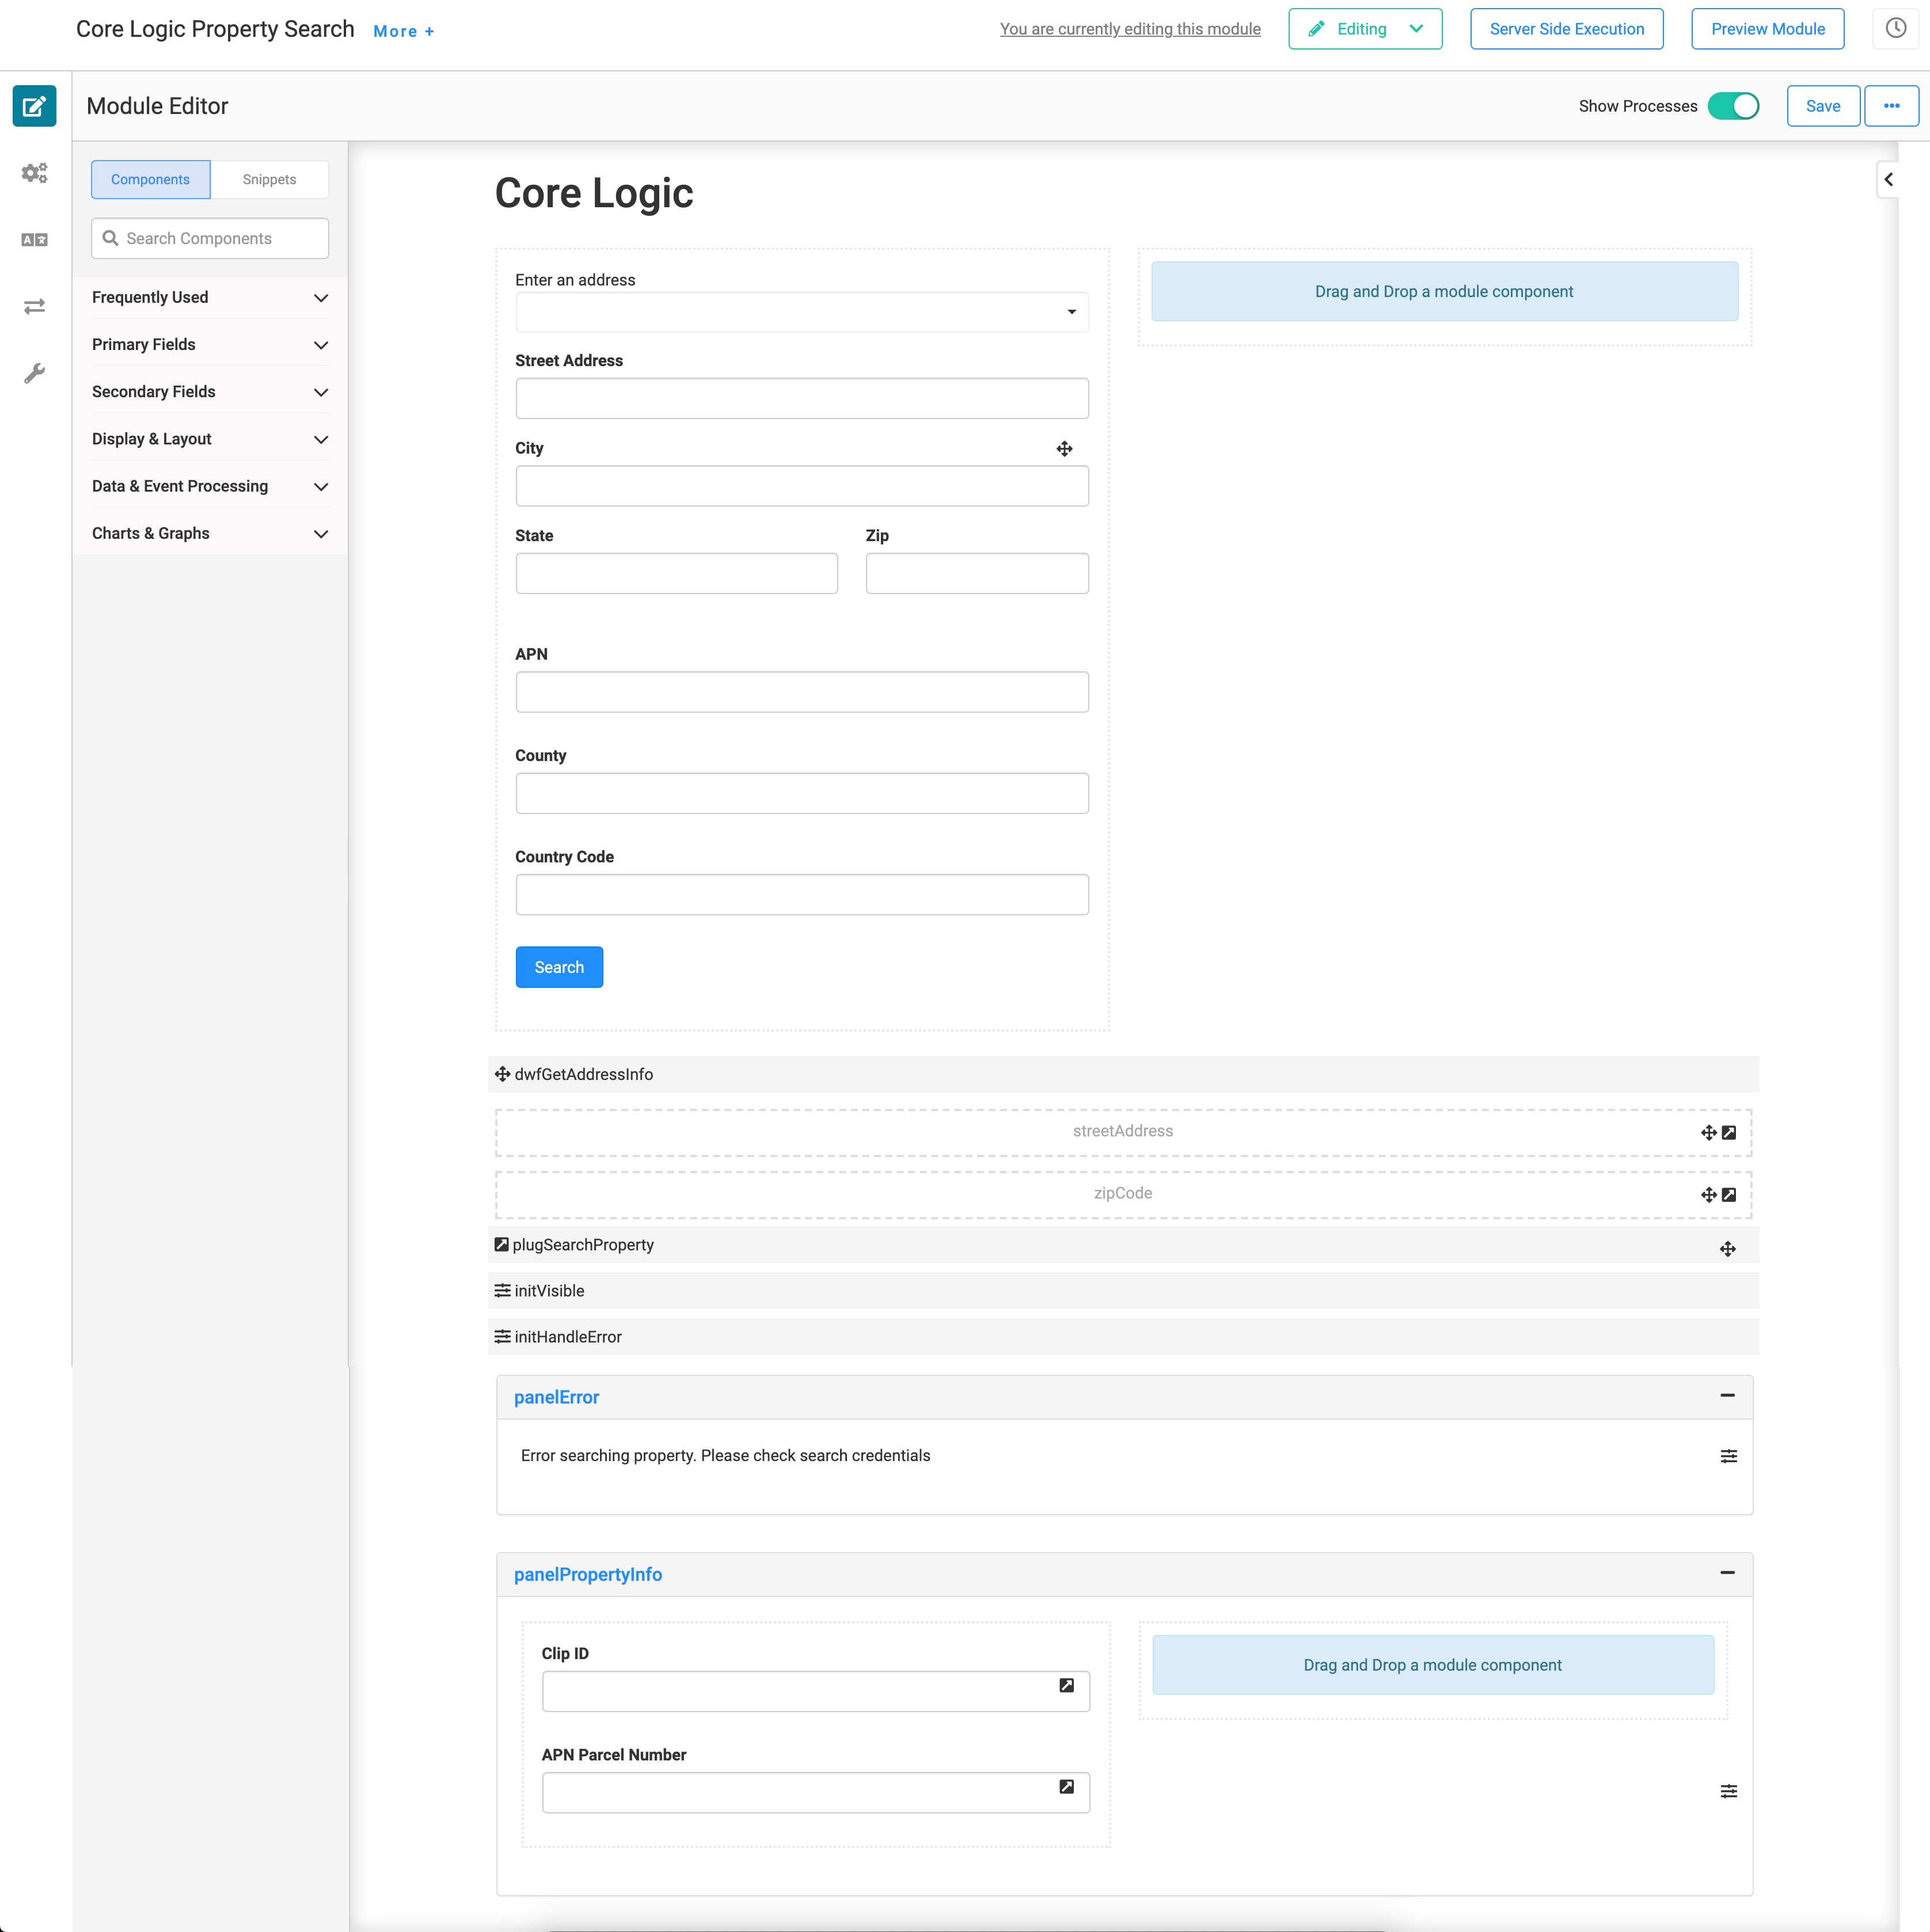Switch to the Snippets tab

tap(269, 180)
